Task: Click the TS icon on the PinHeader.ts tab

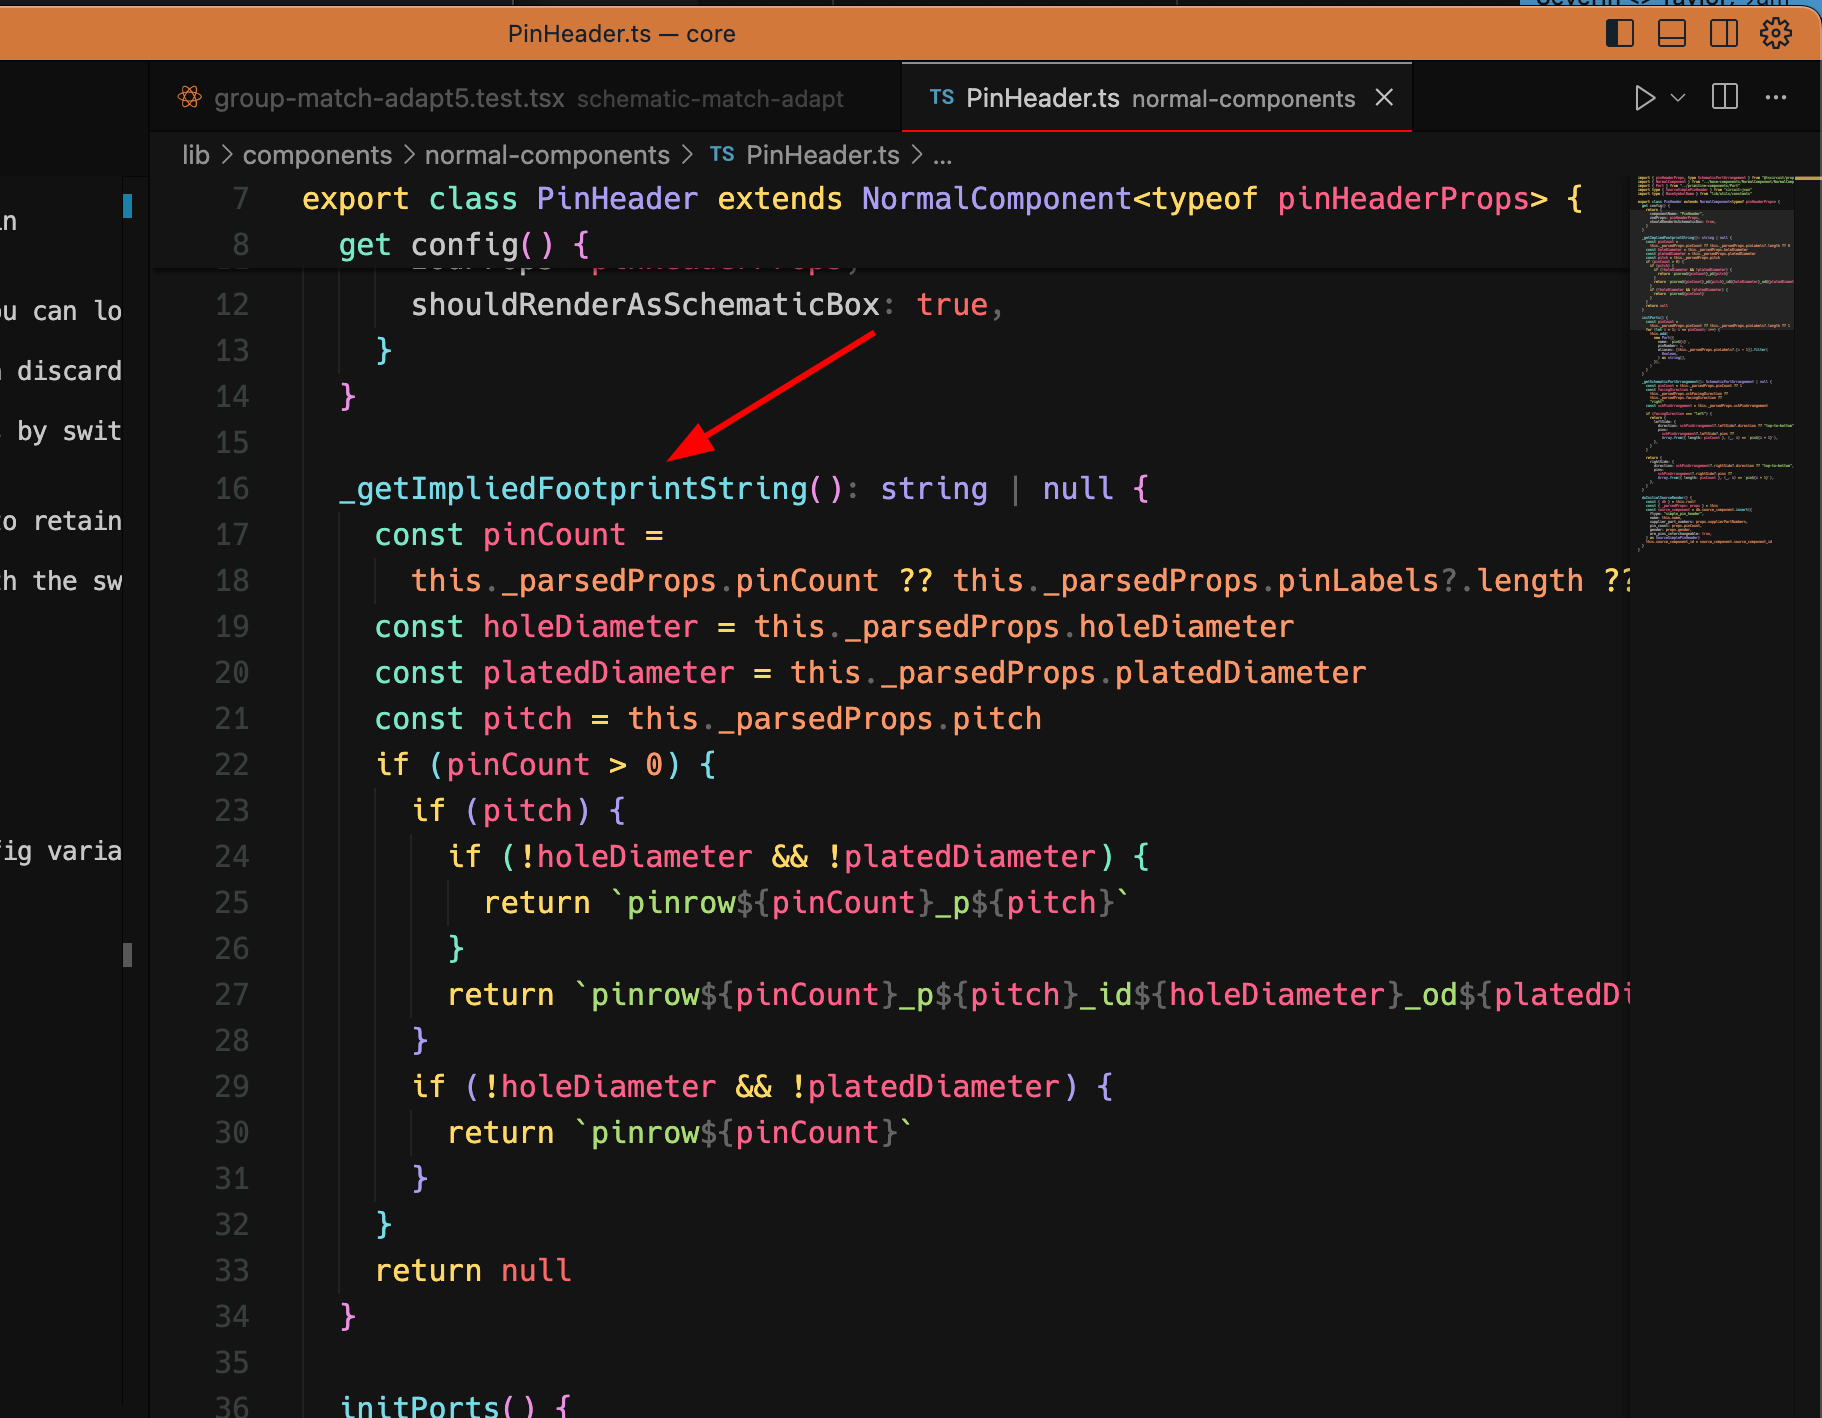Action: click(x=941, y=98)
